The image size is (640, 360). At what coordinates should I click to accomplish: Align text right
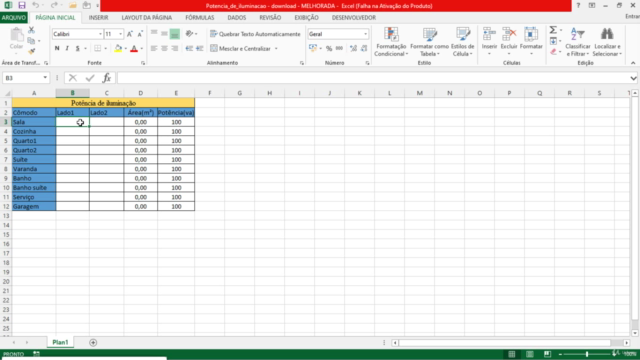coord(175,49)
